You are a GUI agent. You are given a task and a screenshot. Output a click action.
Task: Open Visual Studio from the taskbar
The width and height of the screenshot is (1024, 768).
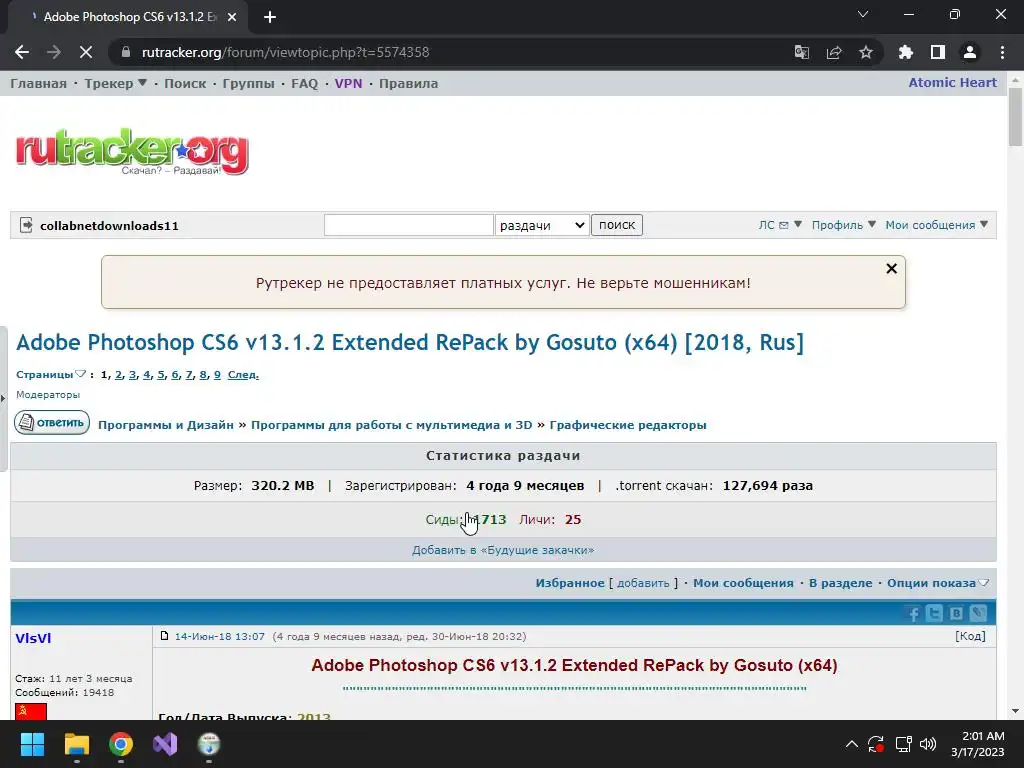pyautogui.click(x=165, y=744)
